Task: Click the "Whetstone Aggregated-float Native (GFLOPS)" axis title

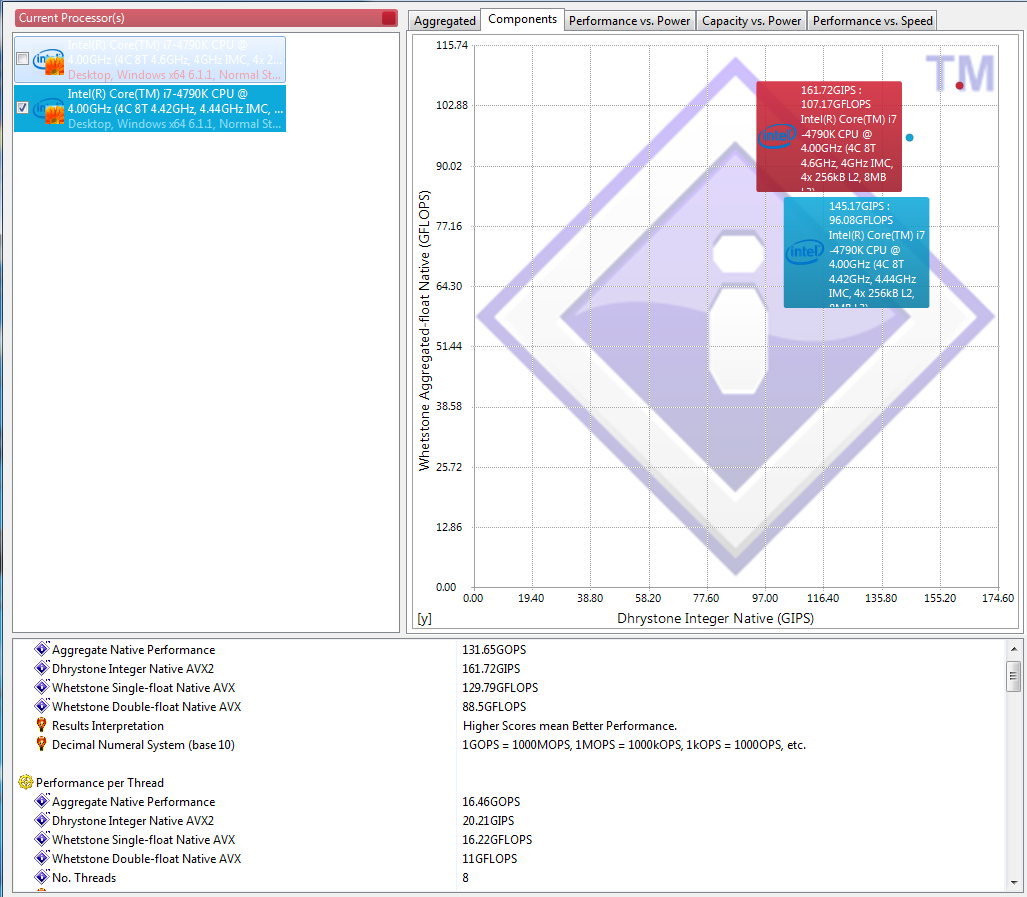Action: pyautogui.click(x=424, y=330)
